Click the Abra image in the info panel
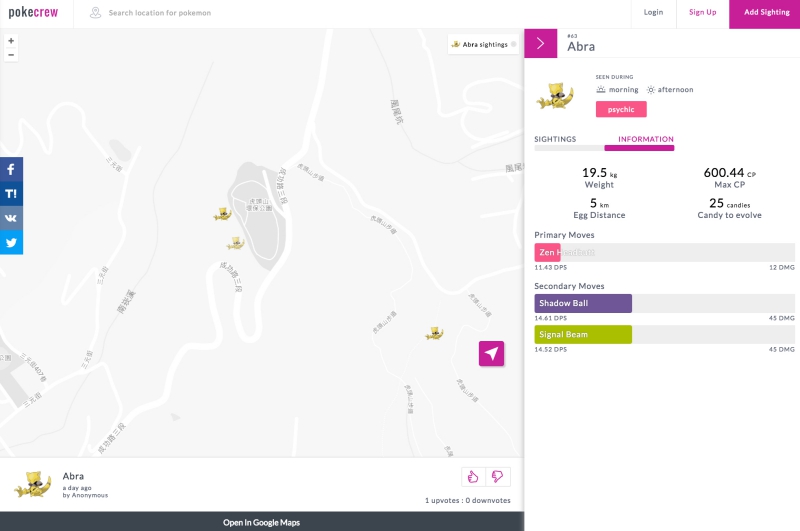The image size is (800, 531). 555,96
